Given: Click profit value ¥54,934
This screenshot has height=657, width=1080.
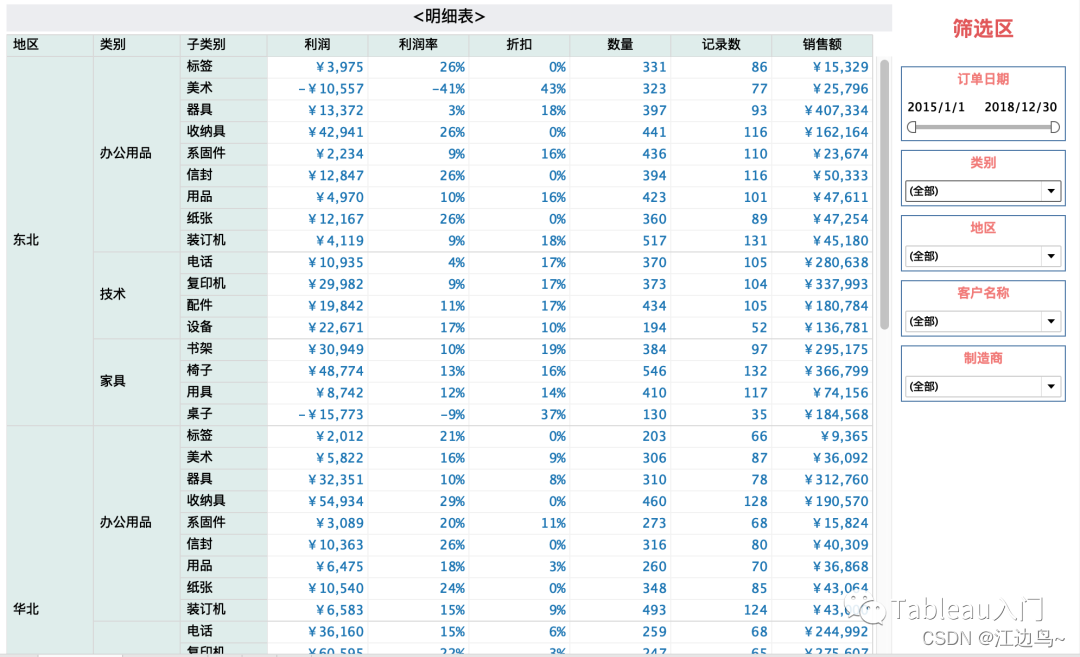Looking at the screenshot, I should (x=335, y=501).
